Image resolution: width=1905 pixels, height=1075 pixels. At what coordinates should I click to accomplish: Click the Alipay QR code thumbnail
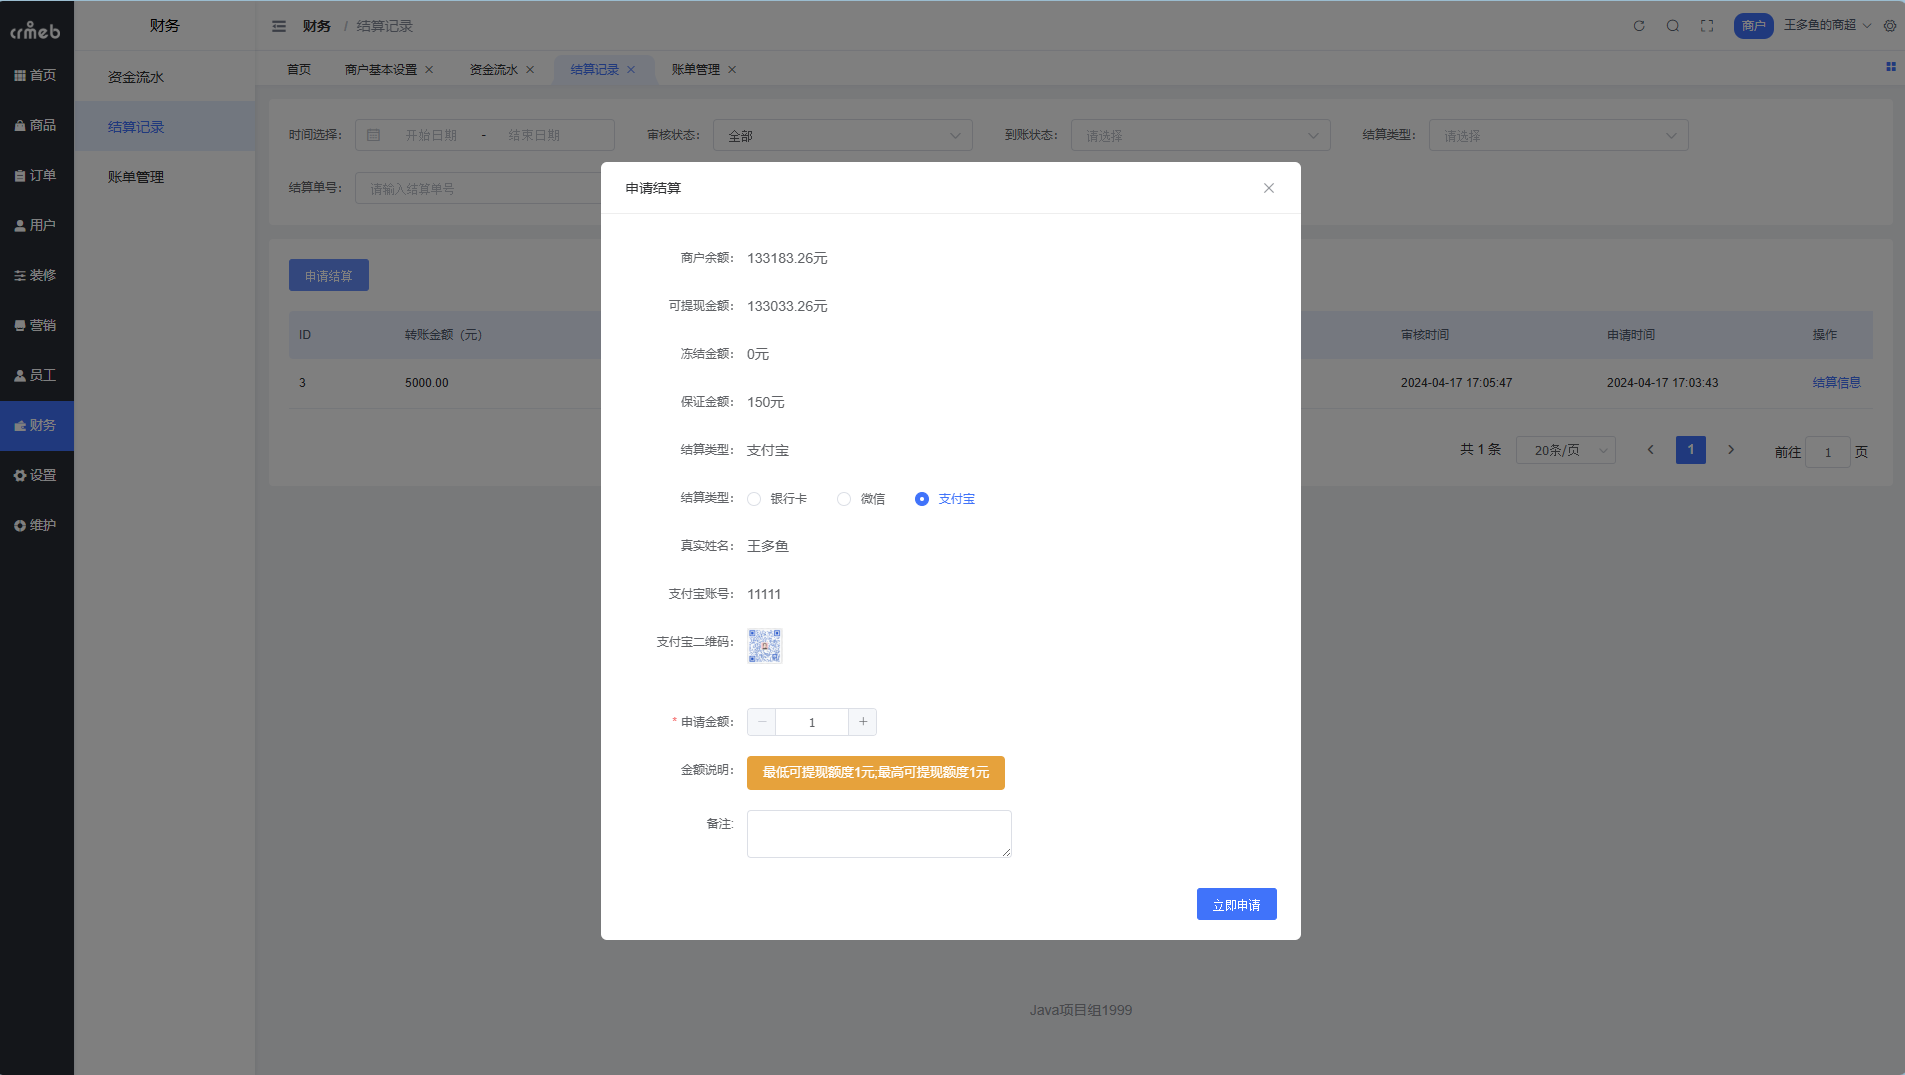pyautogui.click(x=765, y=646)
